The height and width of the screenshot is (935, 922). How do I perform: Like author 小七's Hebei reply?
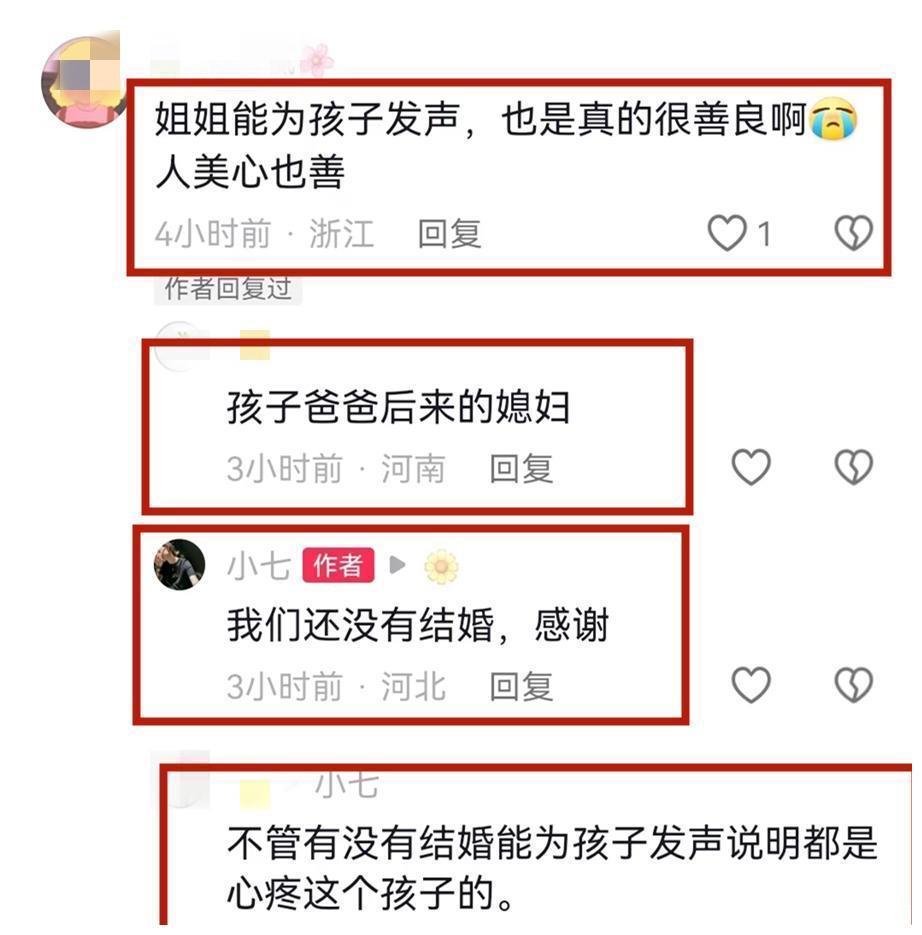tap(751, 685)
